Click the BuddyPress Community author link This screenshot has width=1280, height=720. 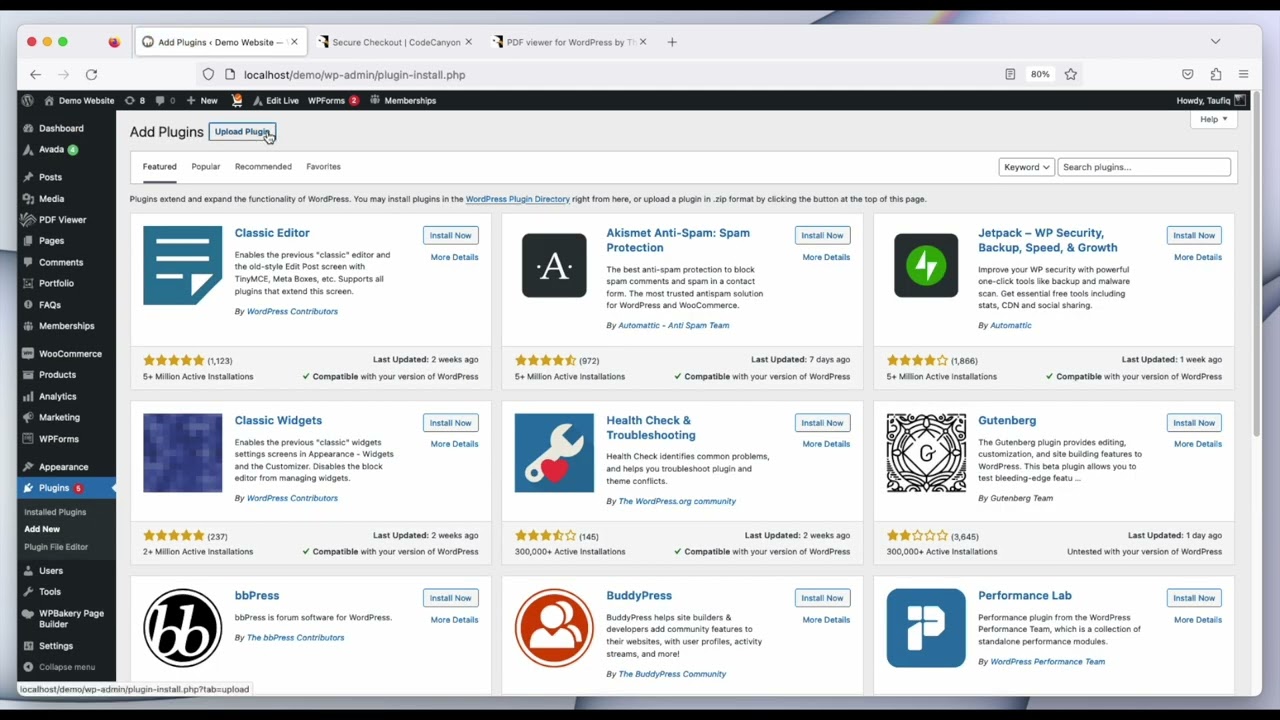click(x=672, y=674)
